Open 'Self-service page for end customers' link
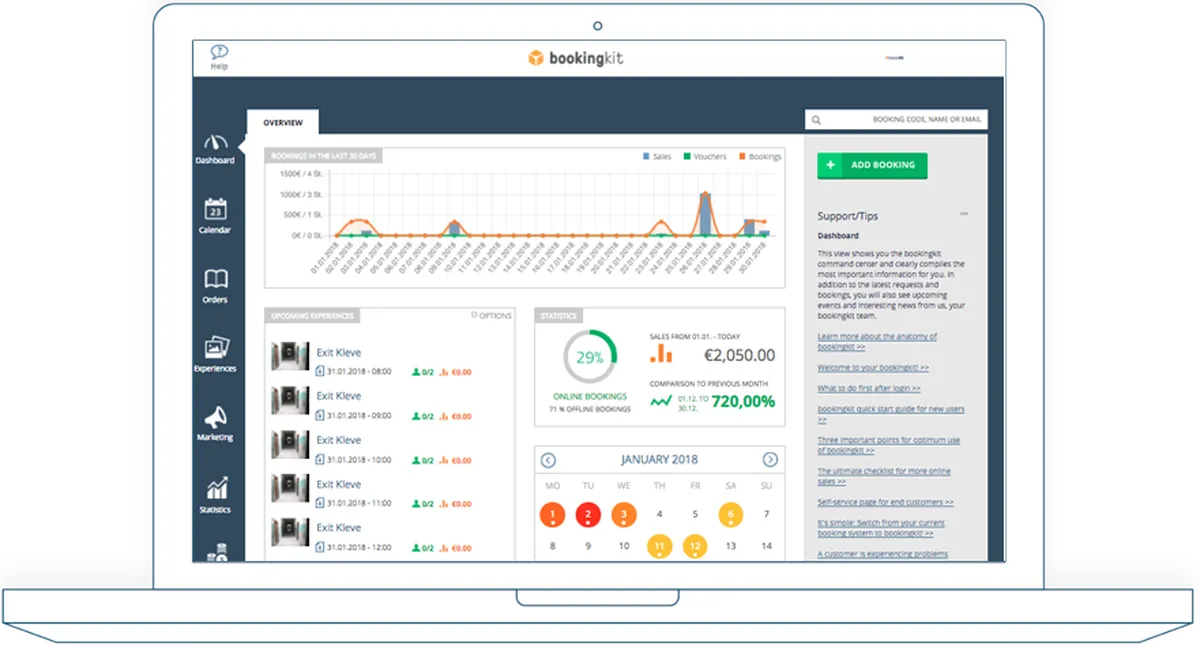The height and width of the screenshot is (655, 1200). (x=885, y=502)
